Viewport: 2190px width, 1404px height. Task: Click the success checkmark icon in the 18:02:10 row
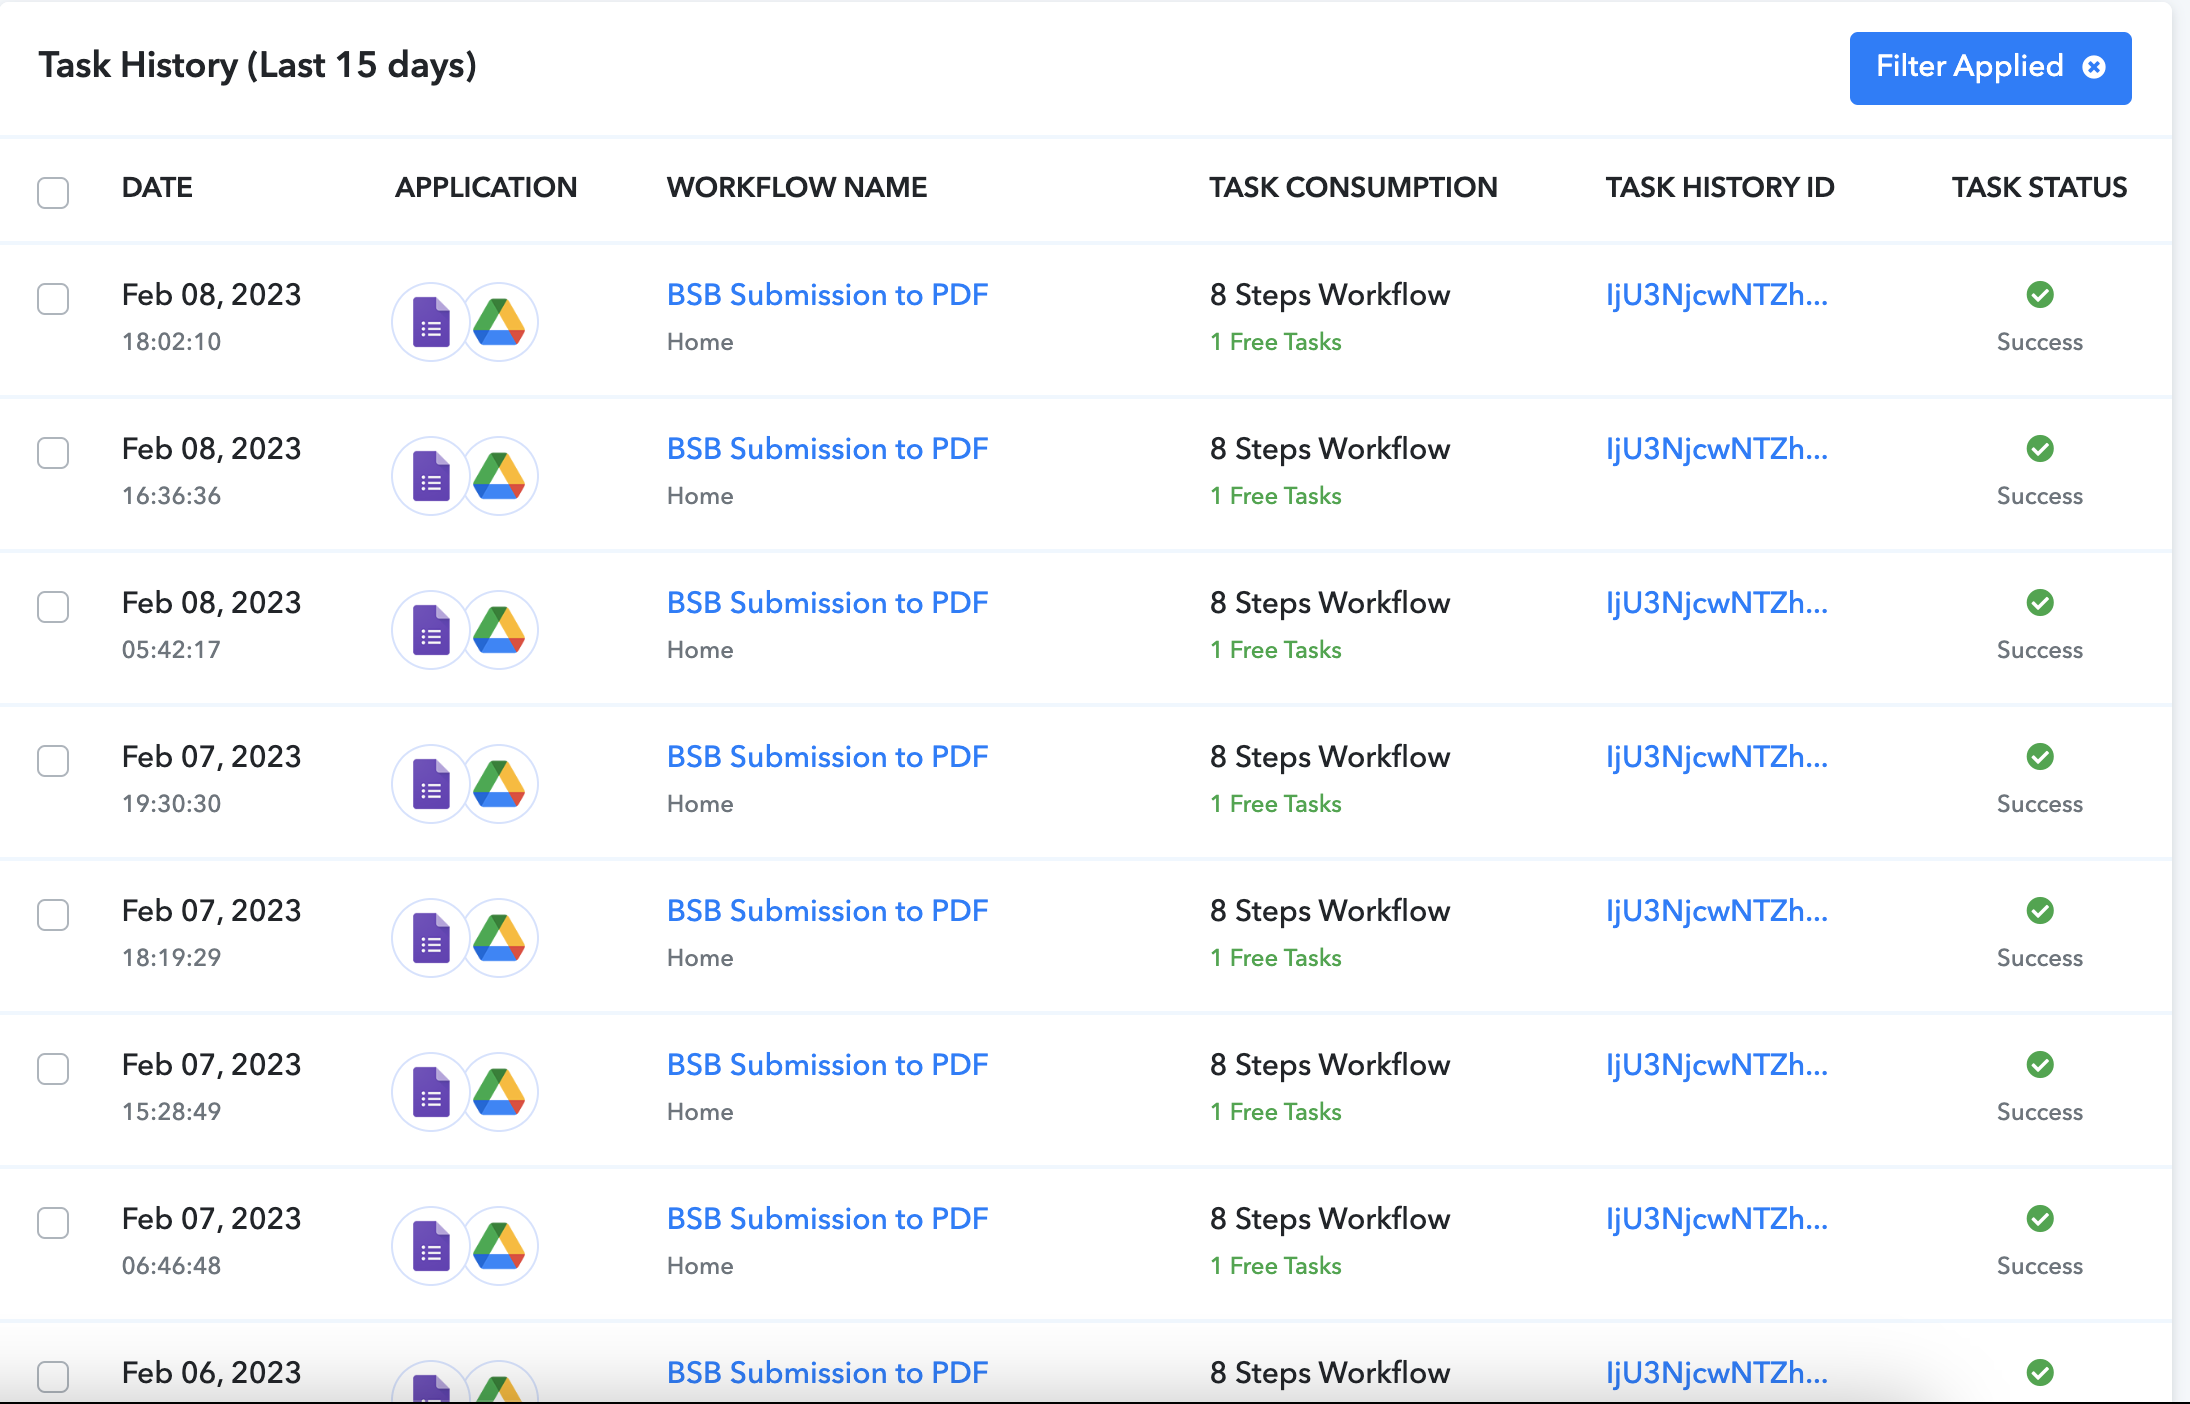[x=2040, y=295]
